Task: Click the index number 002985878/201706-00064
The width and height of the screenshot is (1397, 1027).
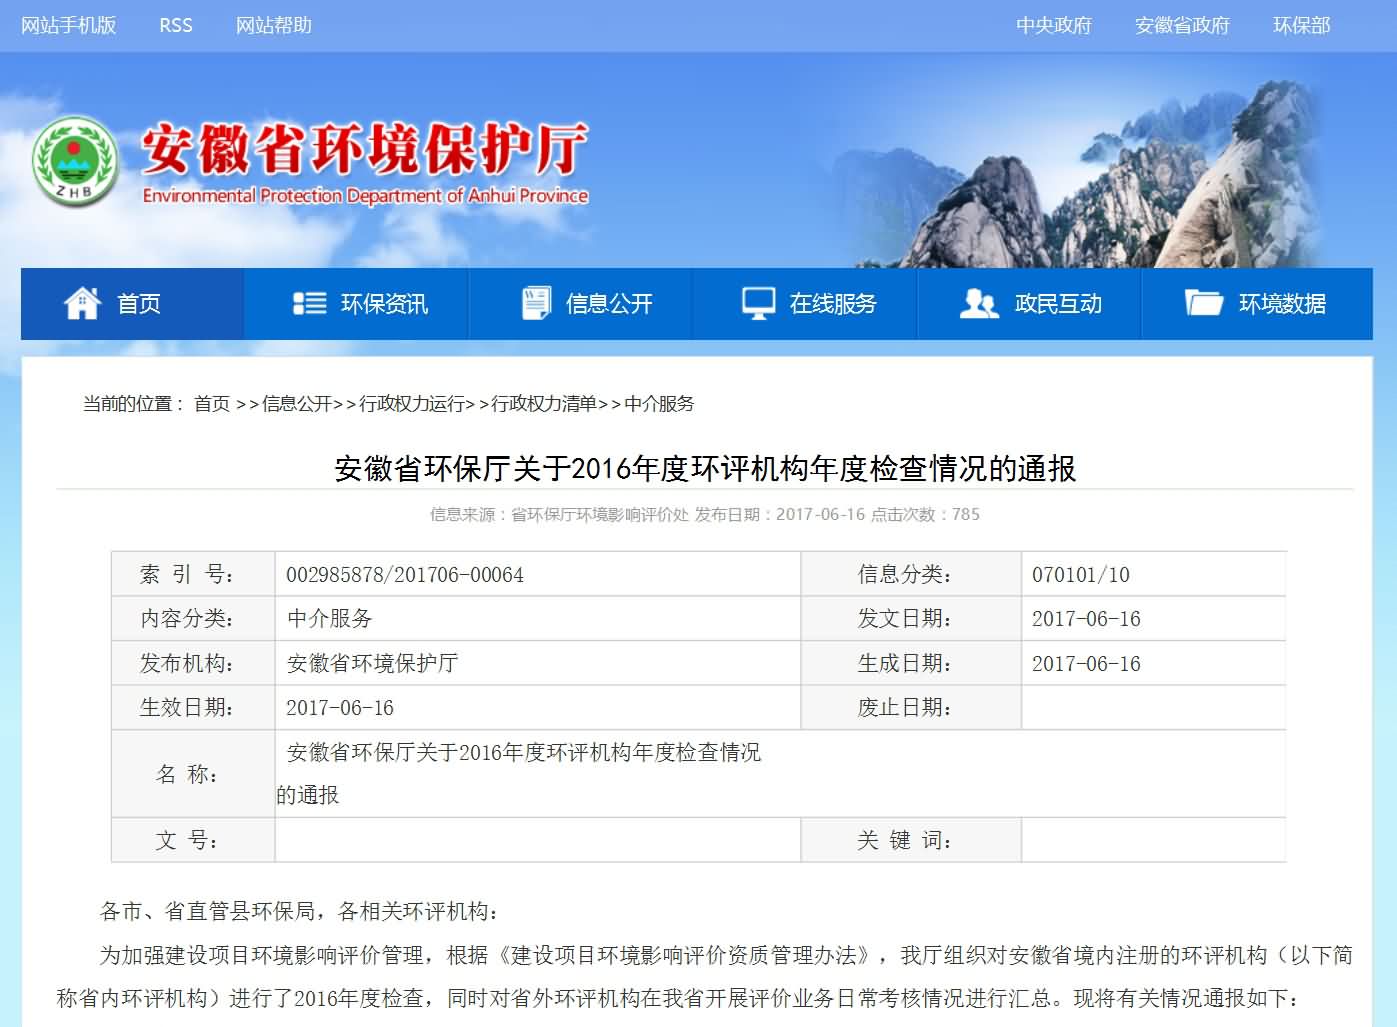Action: click(405, 575)
